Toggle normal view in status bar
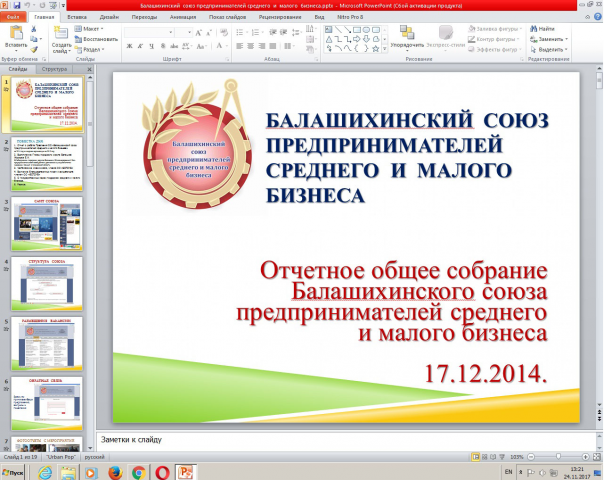The width and height of the screenshot is (604, 480). (476, 457)
